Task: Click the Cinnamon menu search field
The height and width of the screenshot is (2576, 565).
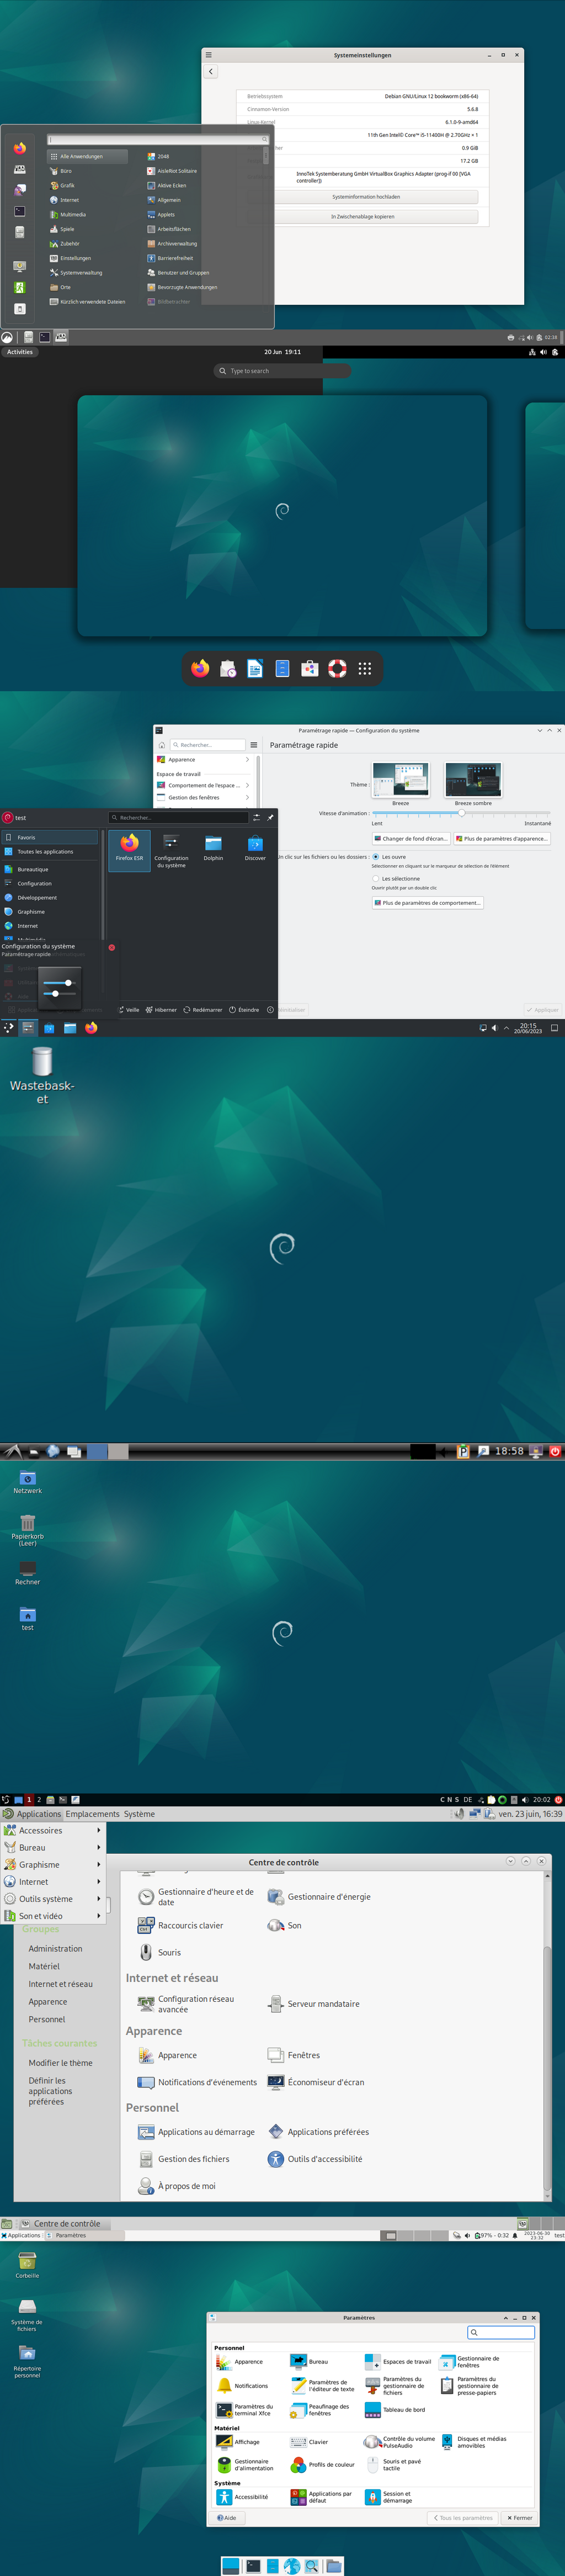Action: (x=158, y=139)
